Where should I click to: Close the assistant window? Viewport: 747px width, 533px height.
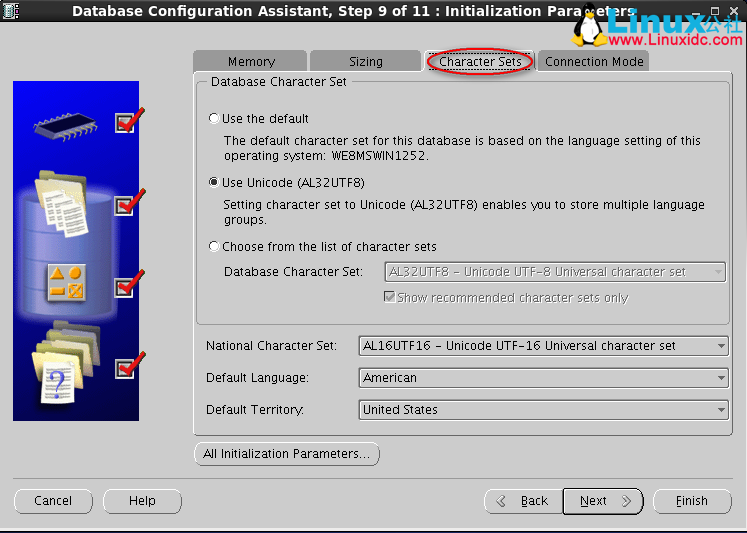(x=734, y=10)
